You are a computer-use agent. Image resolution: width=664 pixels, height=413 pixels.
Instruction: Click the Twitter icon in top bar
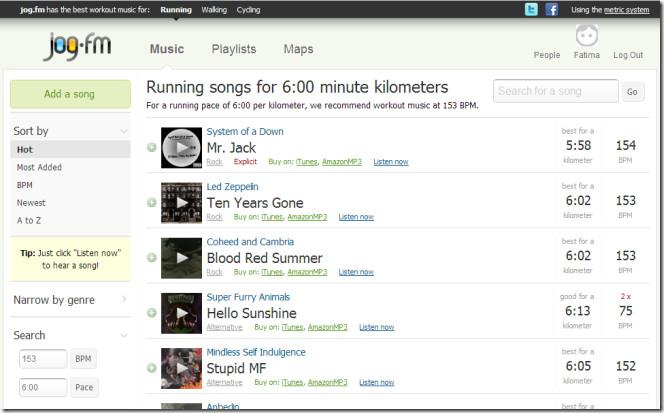tap(532, 9)
